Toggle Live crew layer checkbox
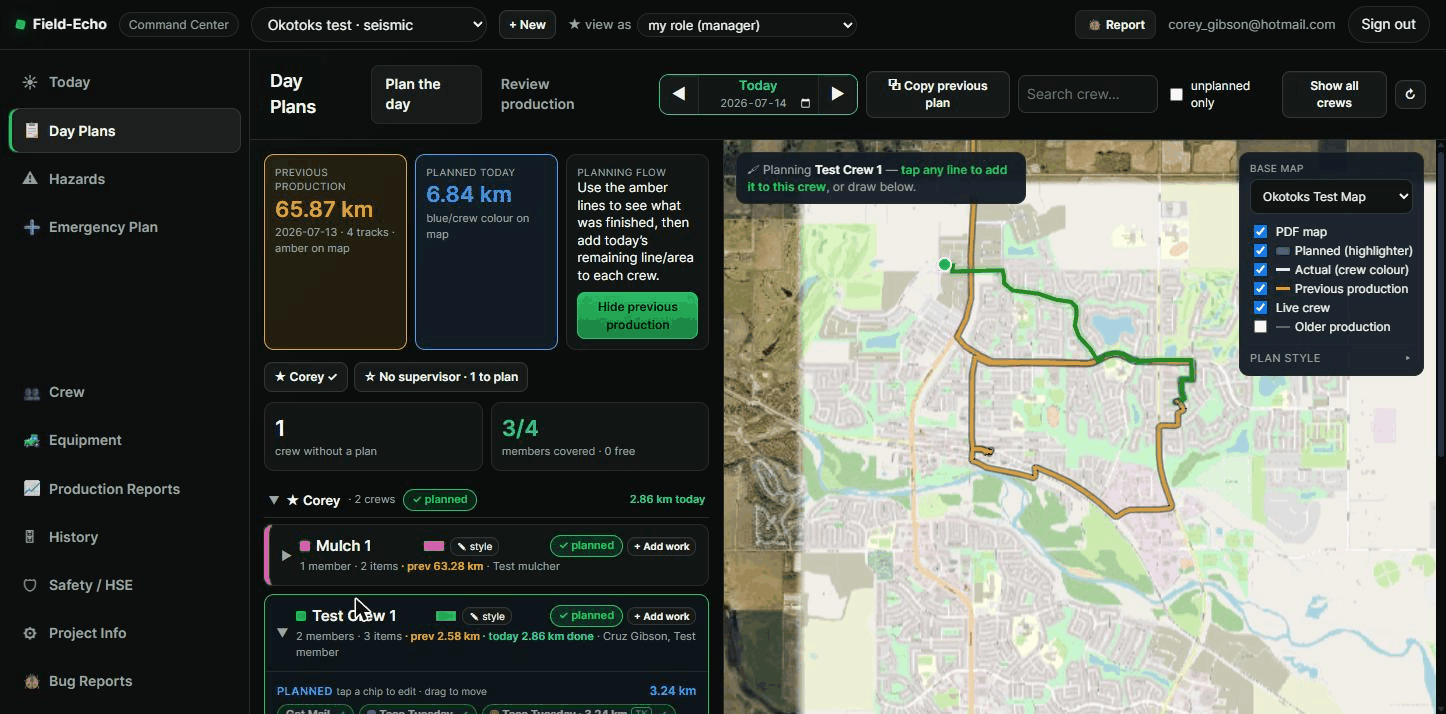This screenshot has height=714, width=1446. tap(1260, 308)
